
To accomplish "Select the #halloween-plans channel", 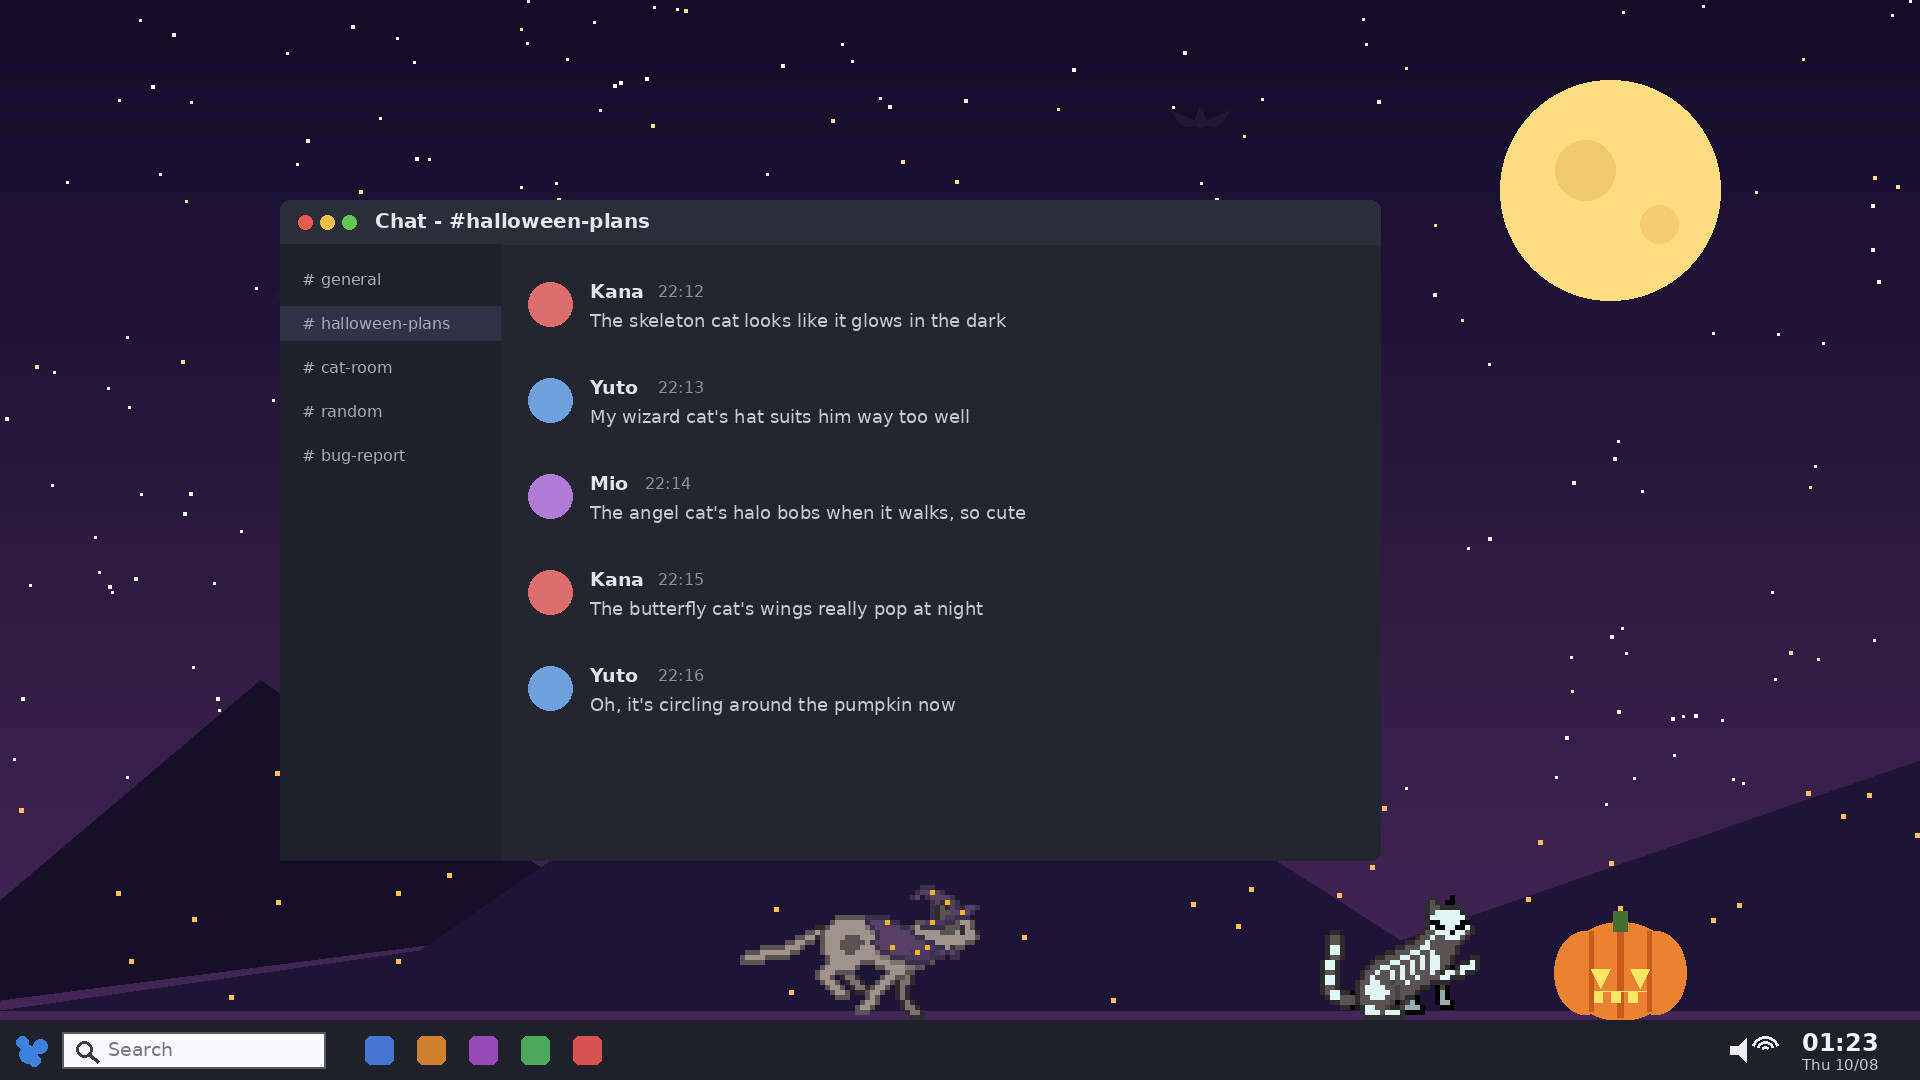I will [x=390, y=323].
